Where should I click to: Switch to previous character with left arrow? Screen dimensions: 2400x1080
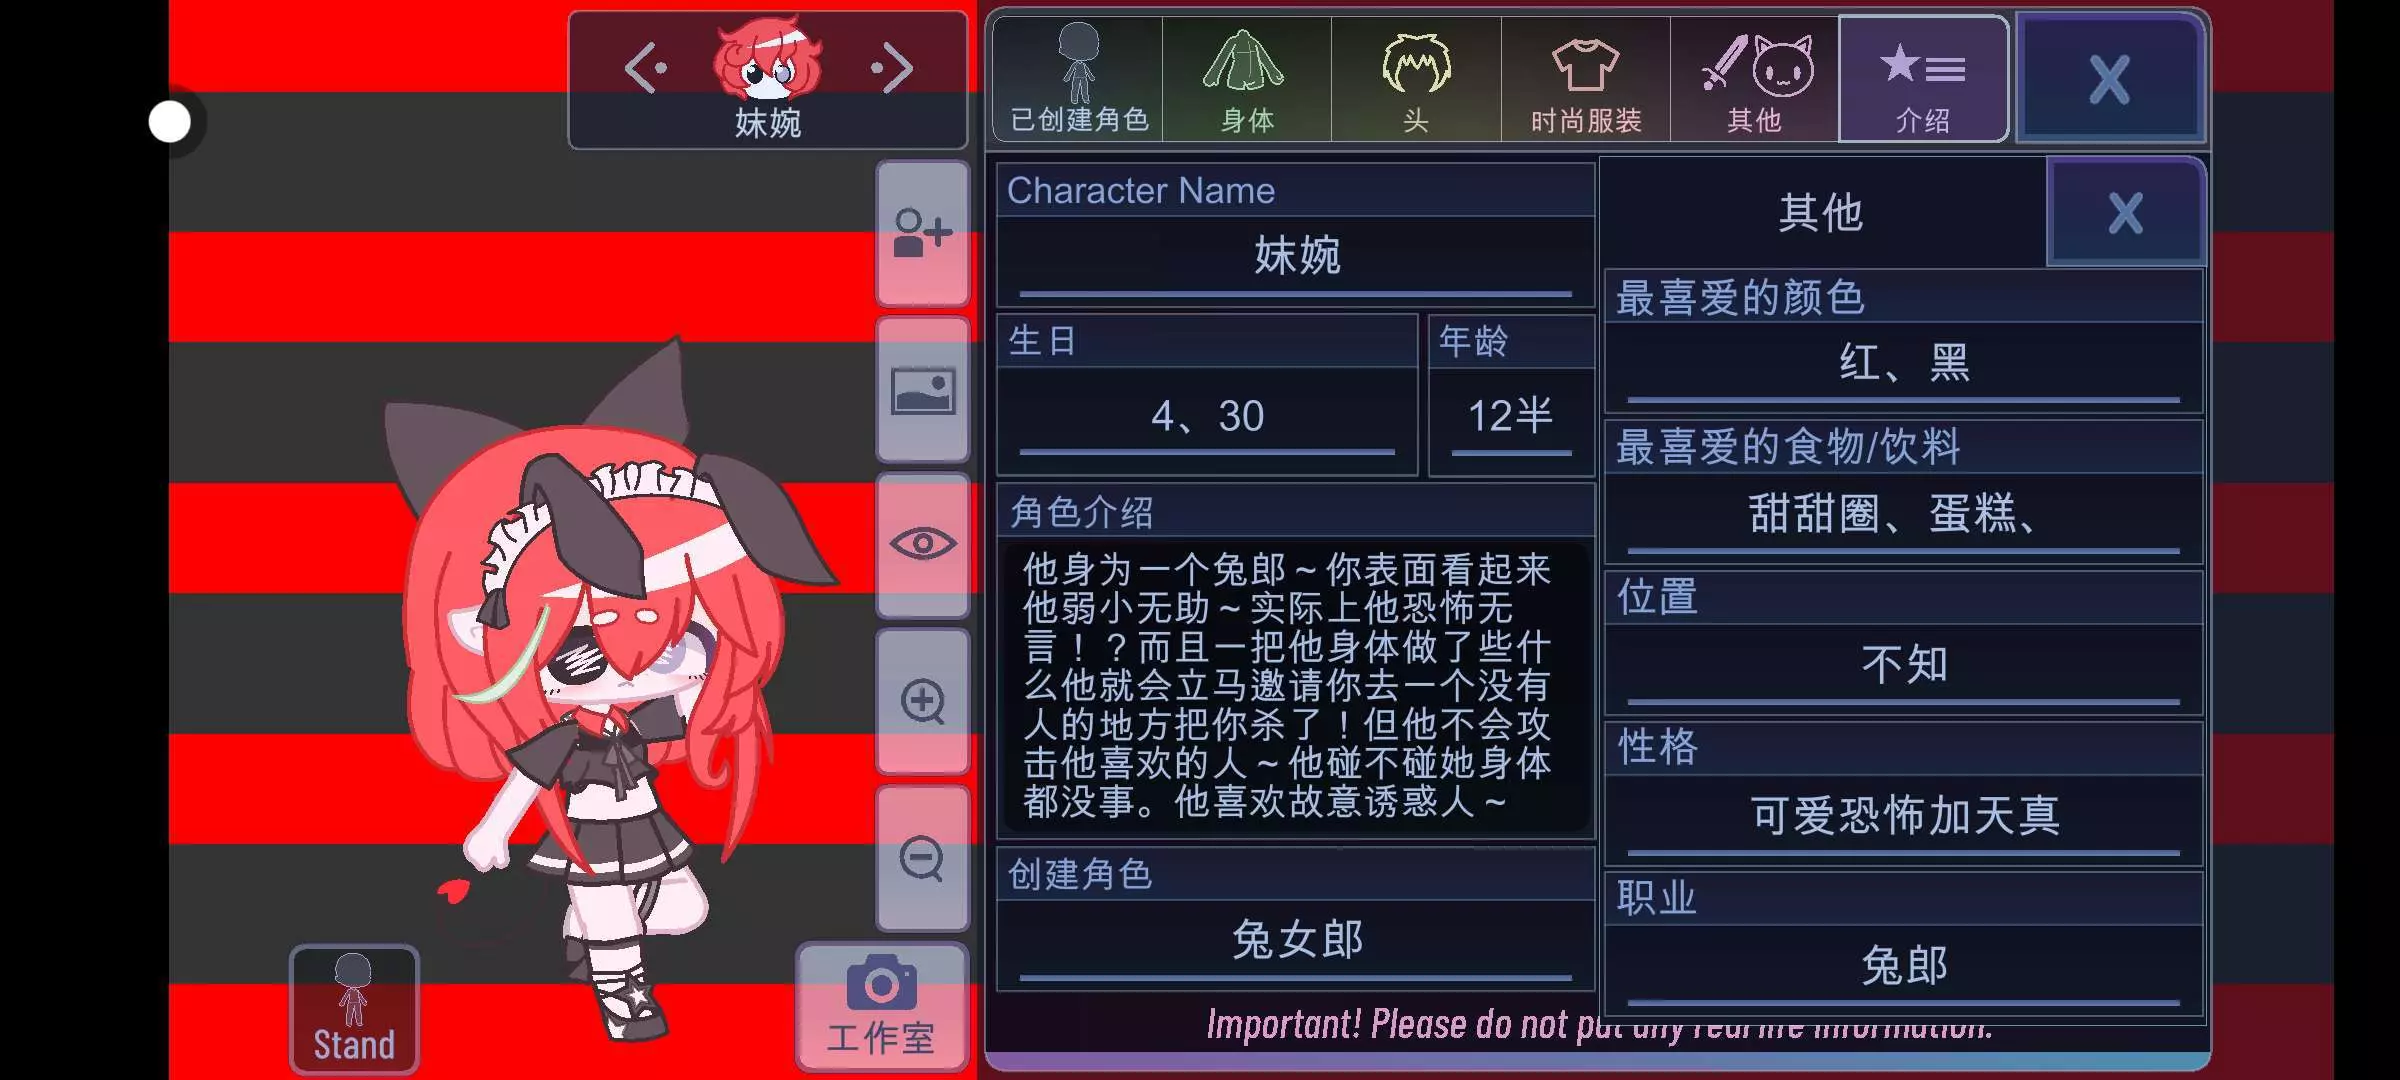point(645,68)
